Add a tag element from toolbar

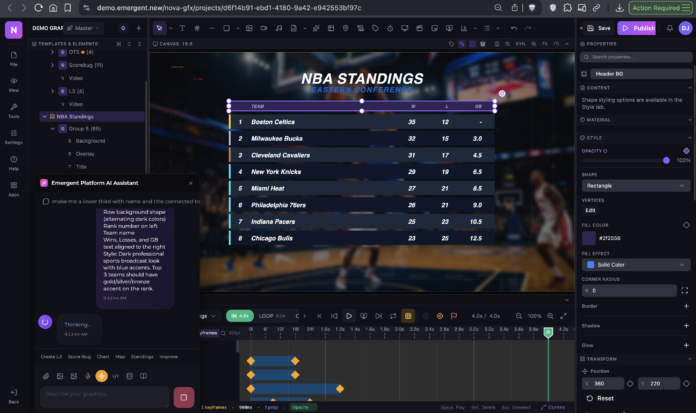click(375, 28)
